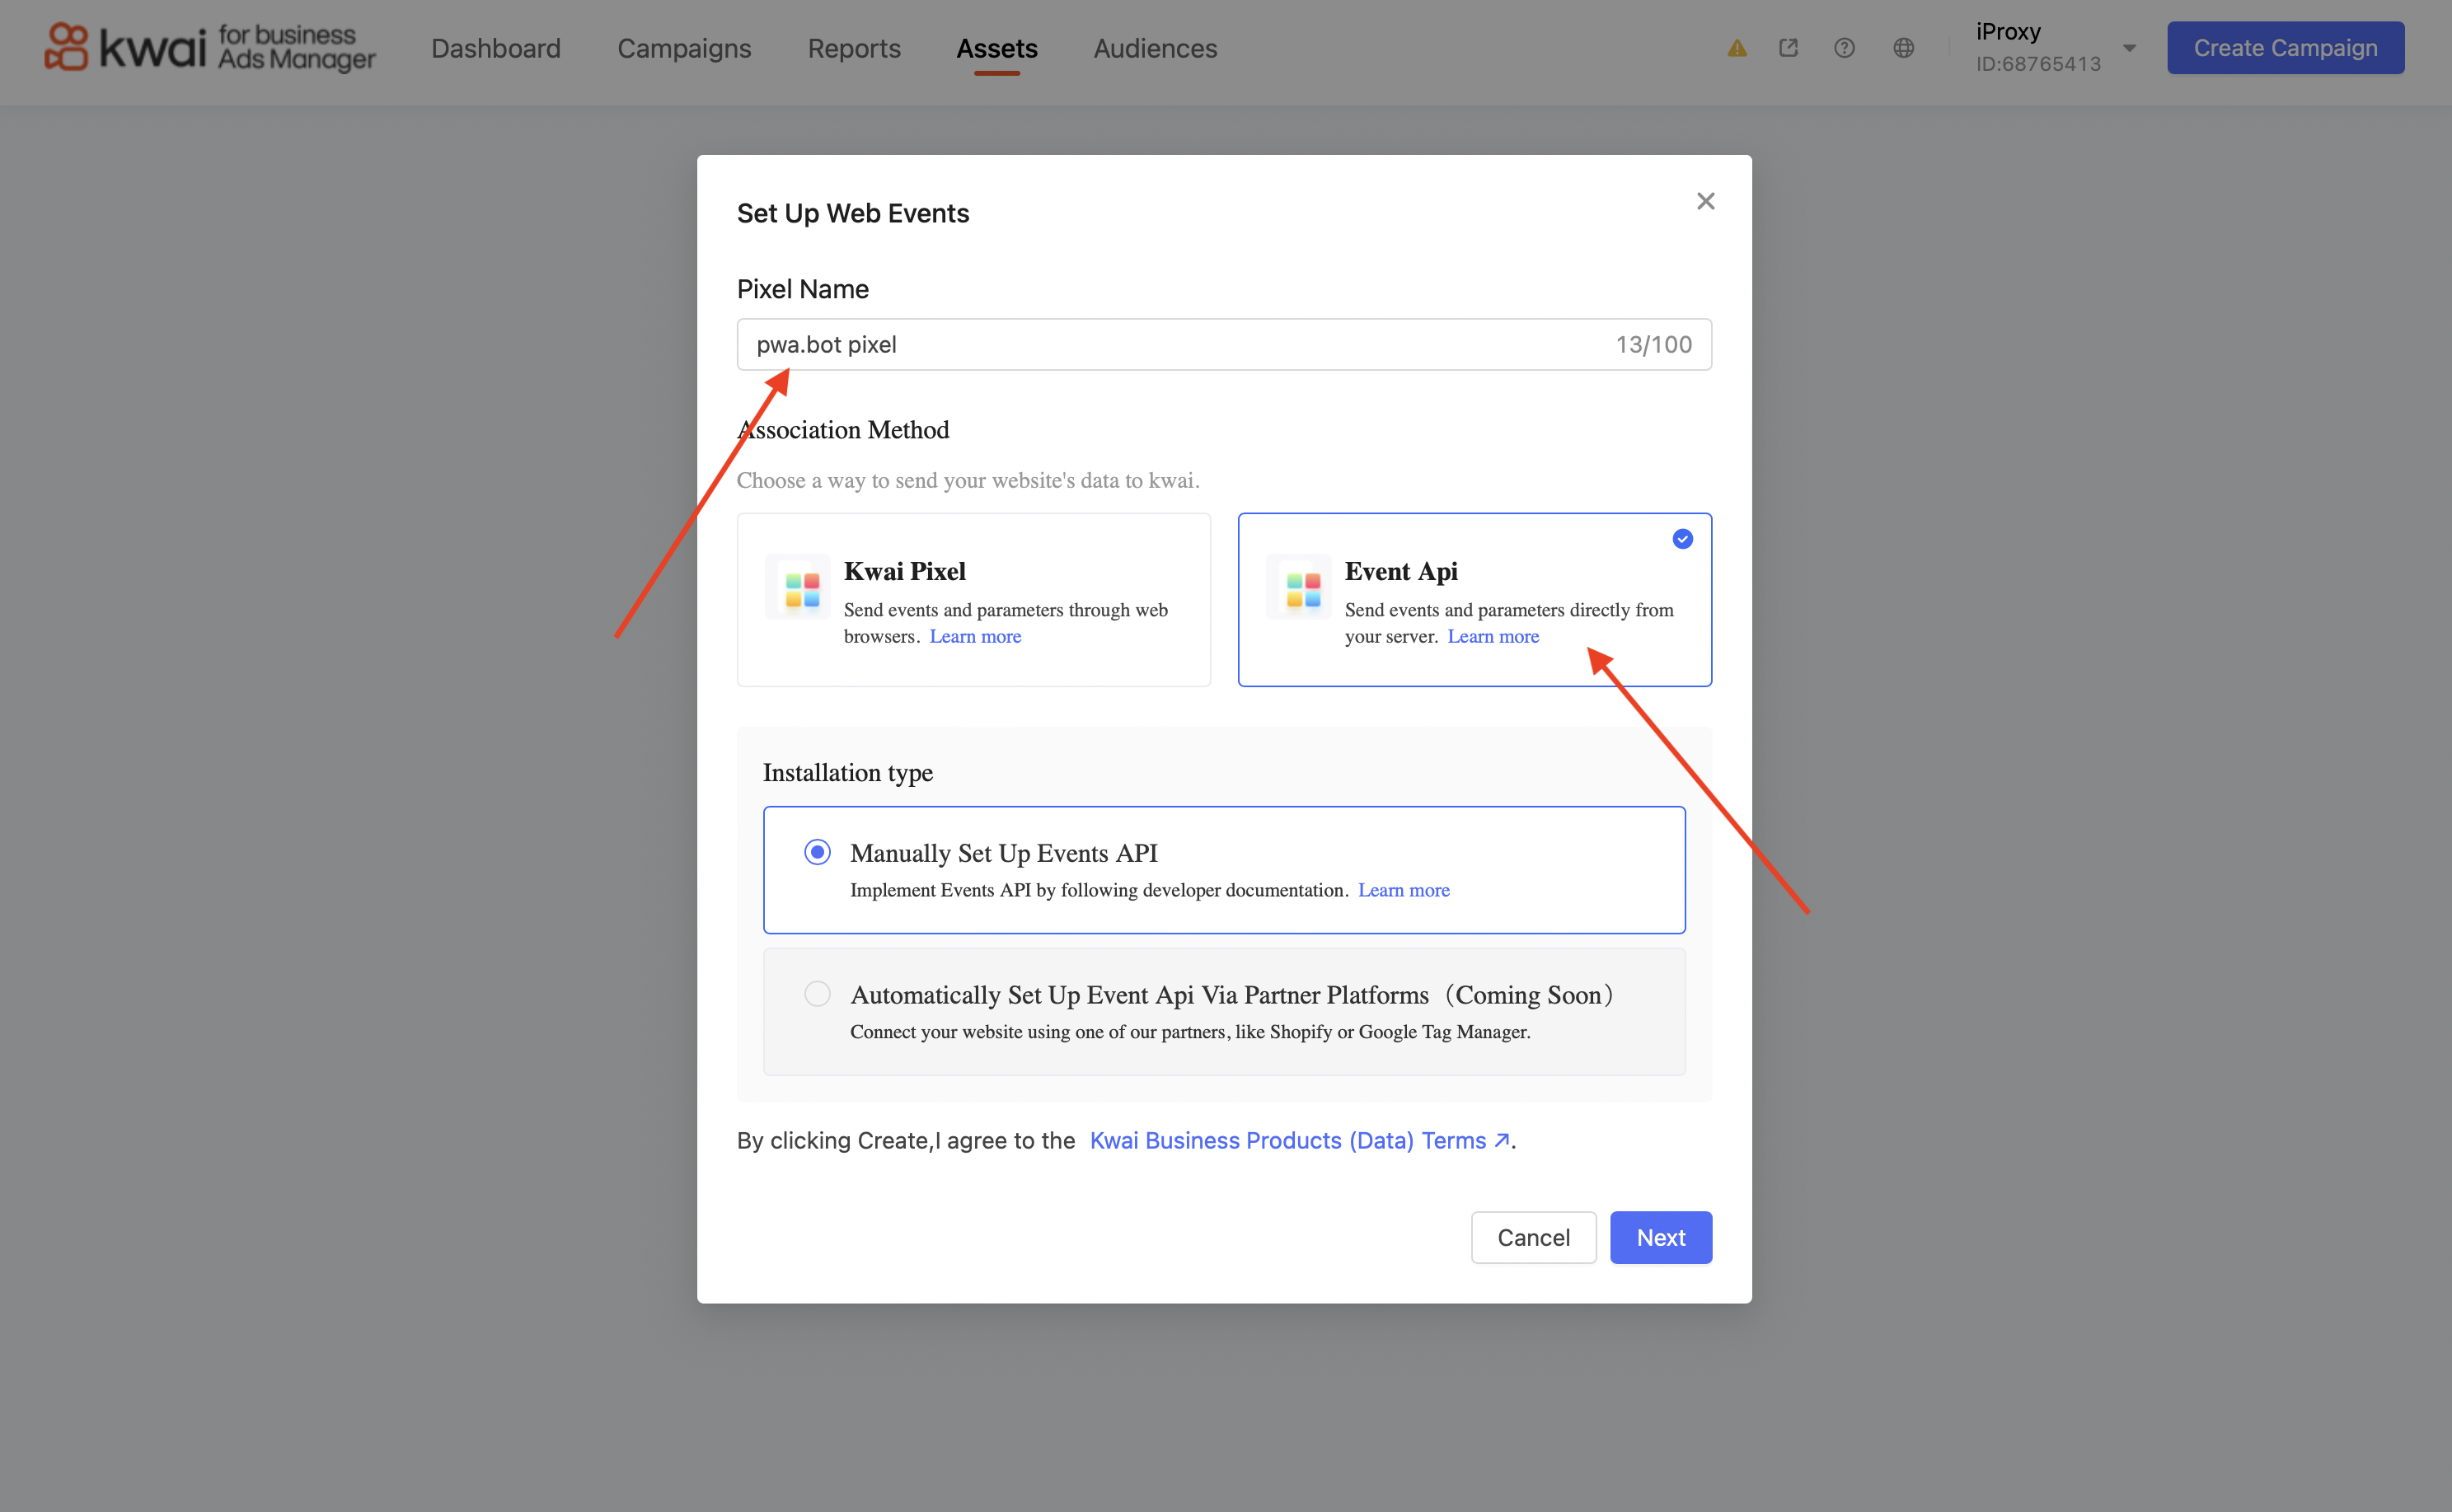This screenshot has width=2452, height=1512.
Task: Expand the iProxy account dropdown arrow
Action: pyautogui.click(x=2129, y=48)
